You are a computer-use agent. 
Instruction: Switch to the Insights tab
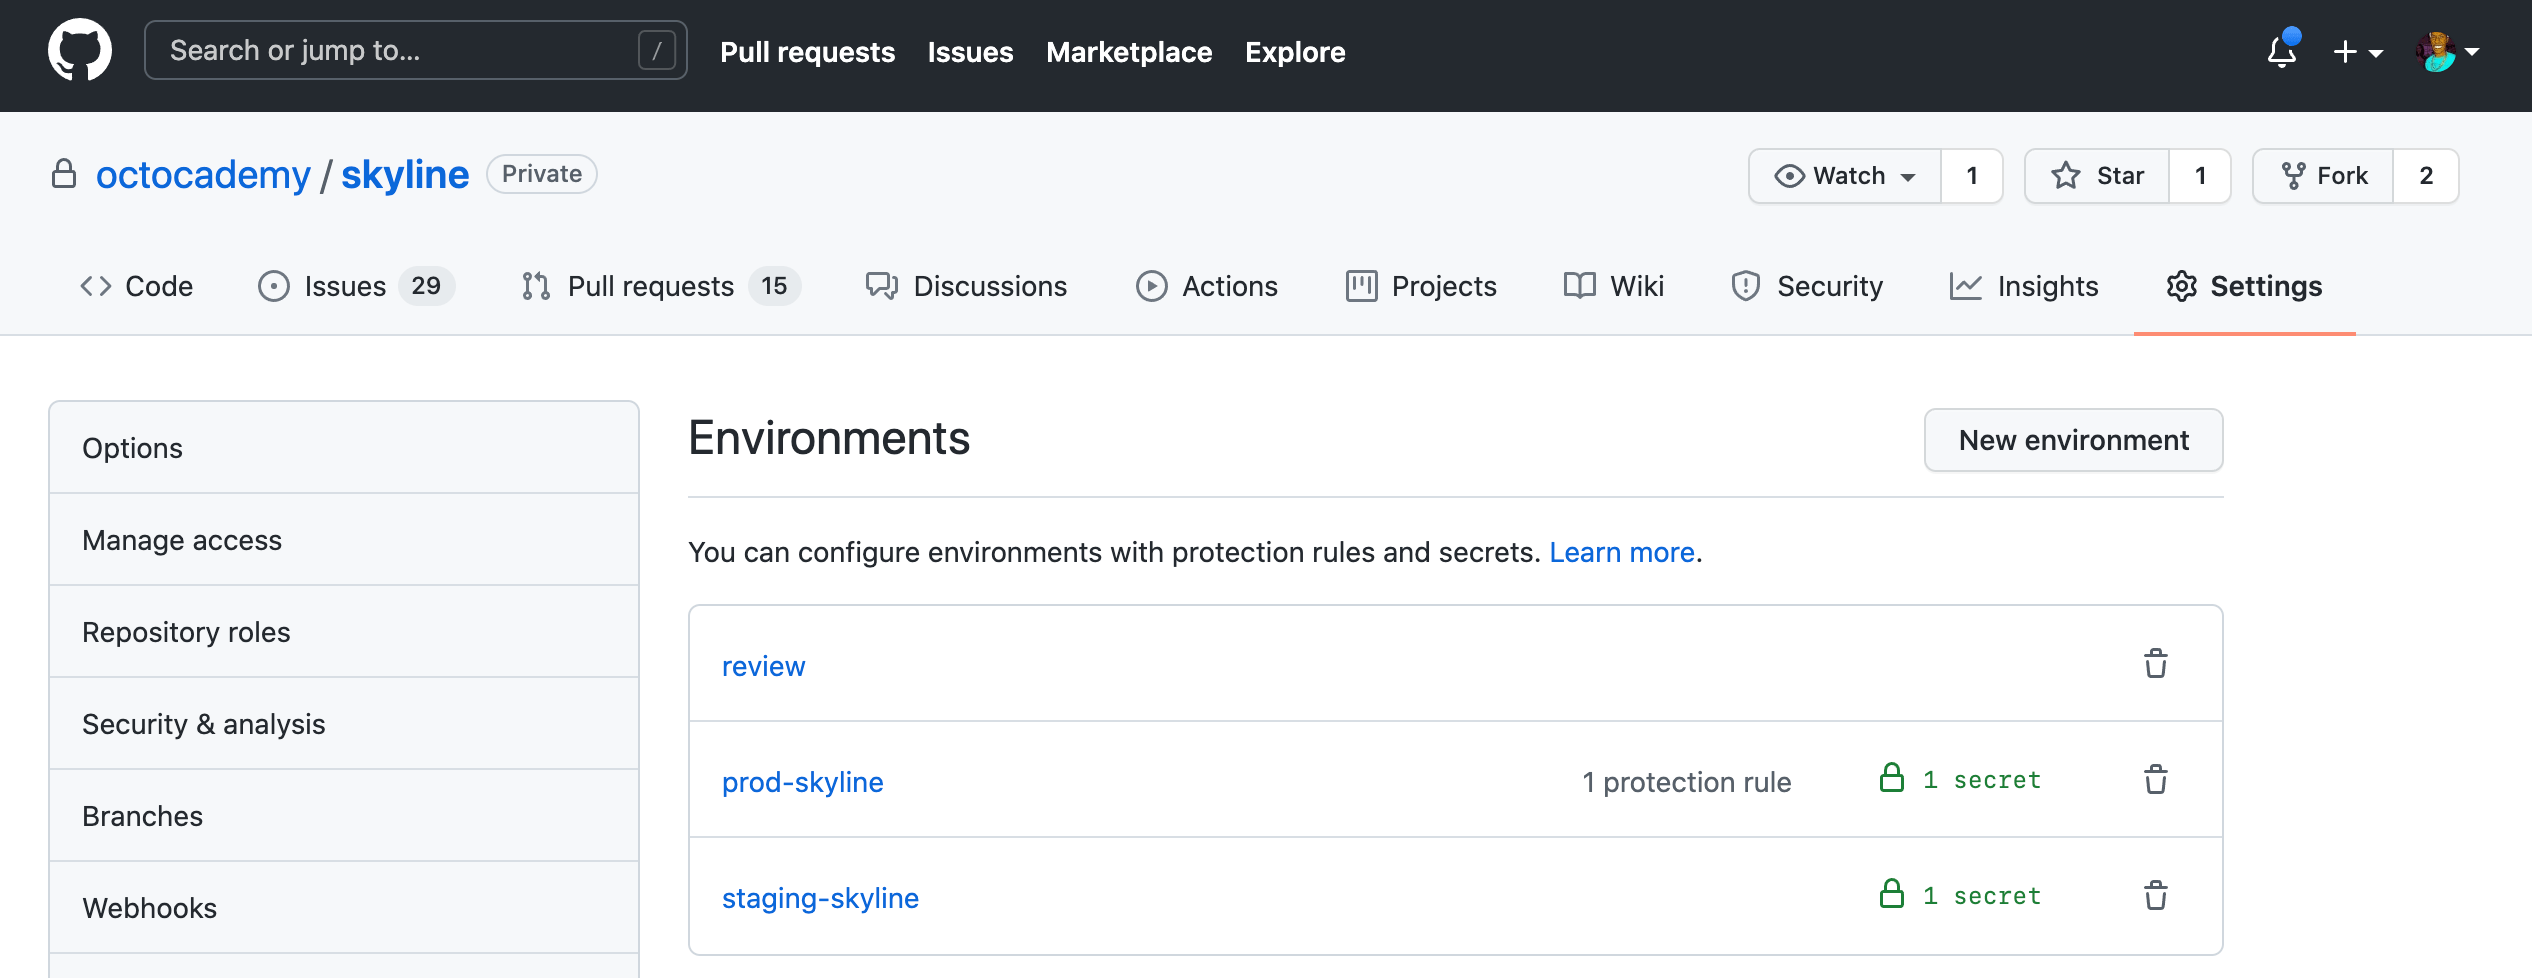(x=2025, y=286)
